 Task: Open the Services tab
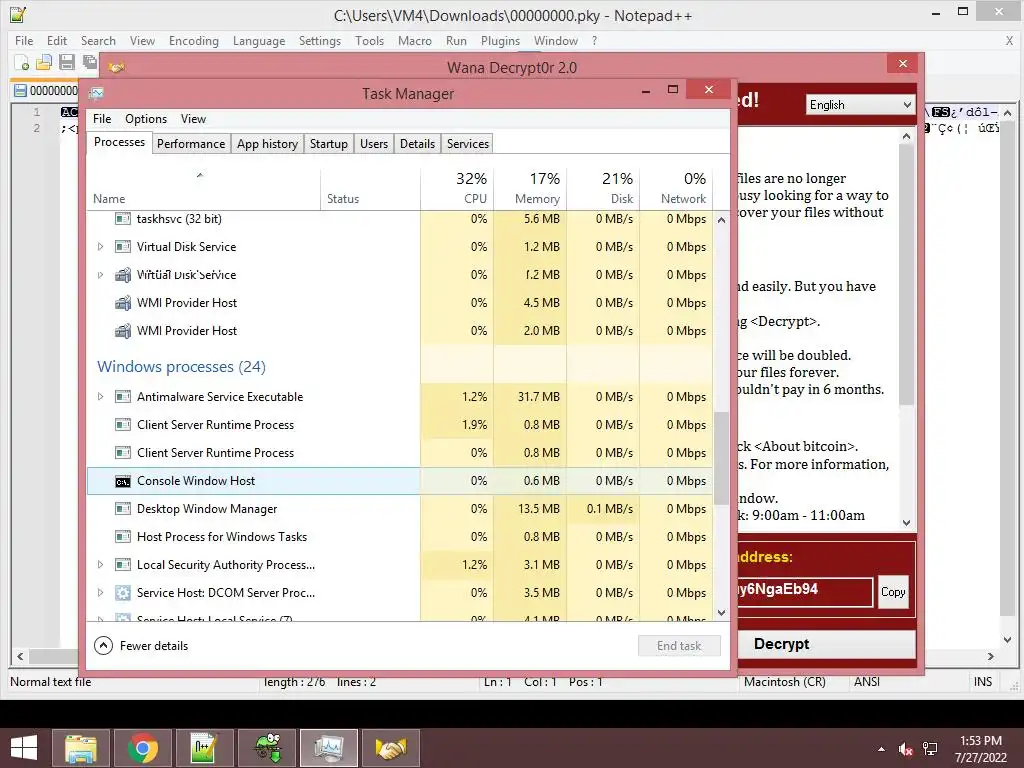click(468, 144)
